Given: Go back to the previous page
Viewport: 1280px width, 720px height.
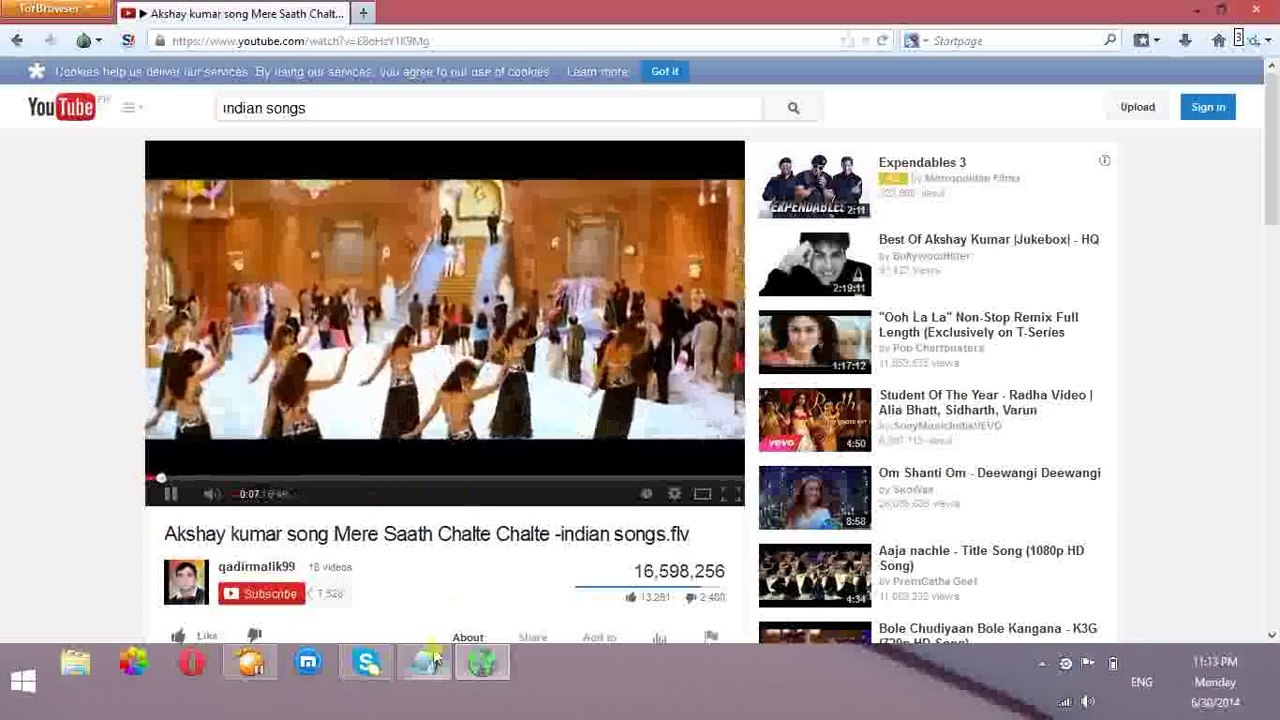Looking at the screenshot, I should coord(17,40).
